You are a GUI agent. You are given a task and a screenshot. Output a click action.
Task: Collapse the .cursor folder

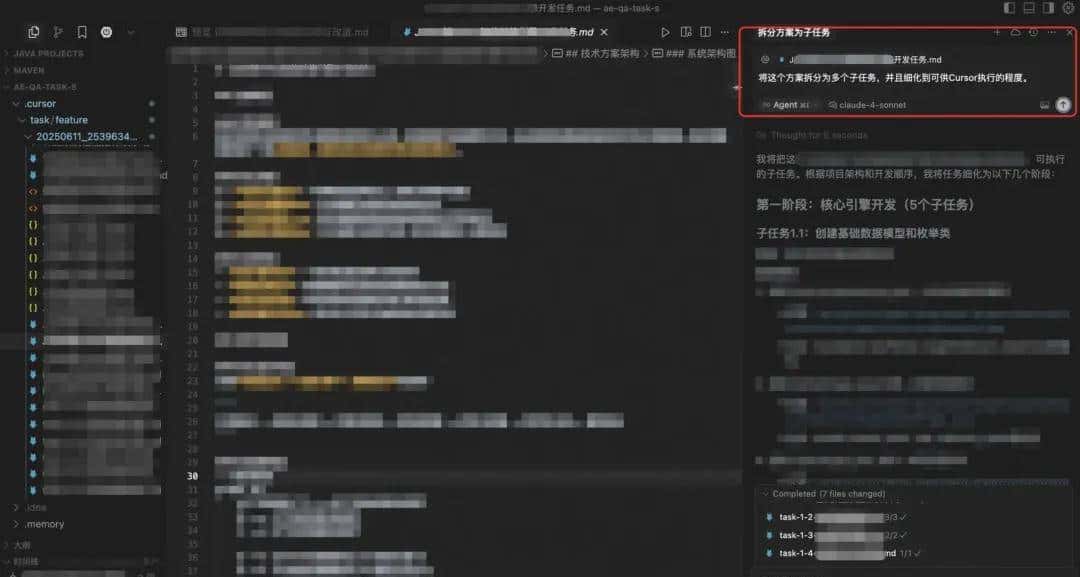click(40, 103)
